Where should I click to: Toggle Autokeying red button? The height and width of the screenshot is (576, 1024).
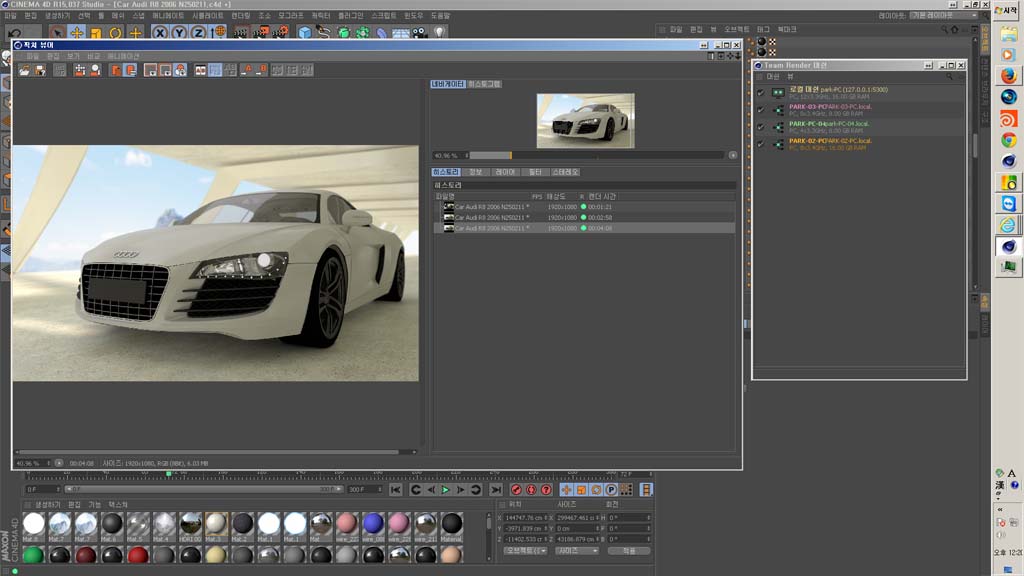click(x=531, y=490)
